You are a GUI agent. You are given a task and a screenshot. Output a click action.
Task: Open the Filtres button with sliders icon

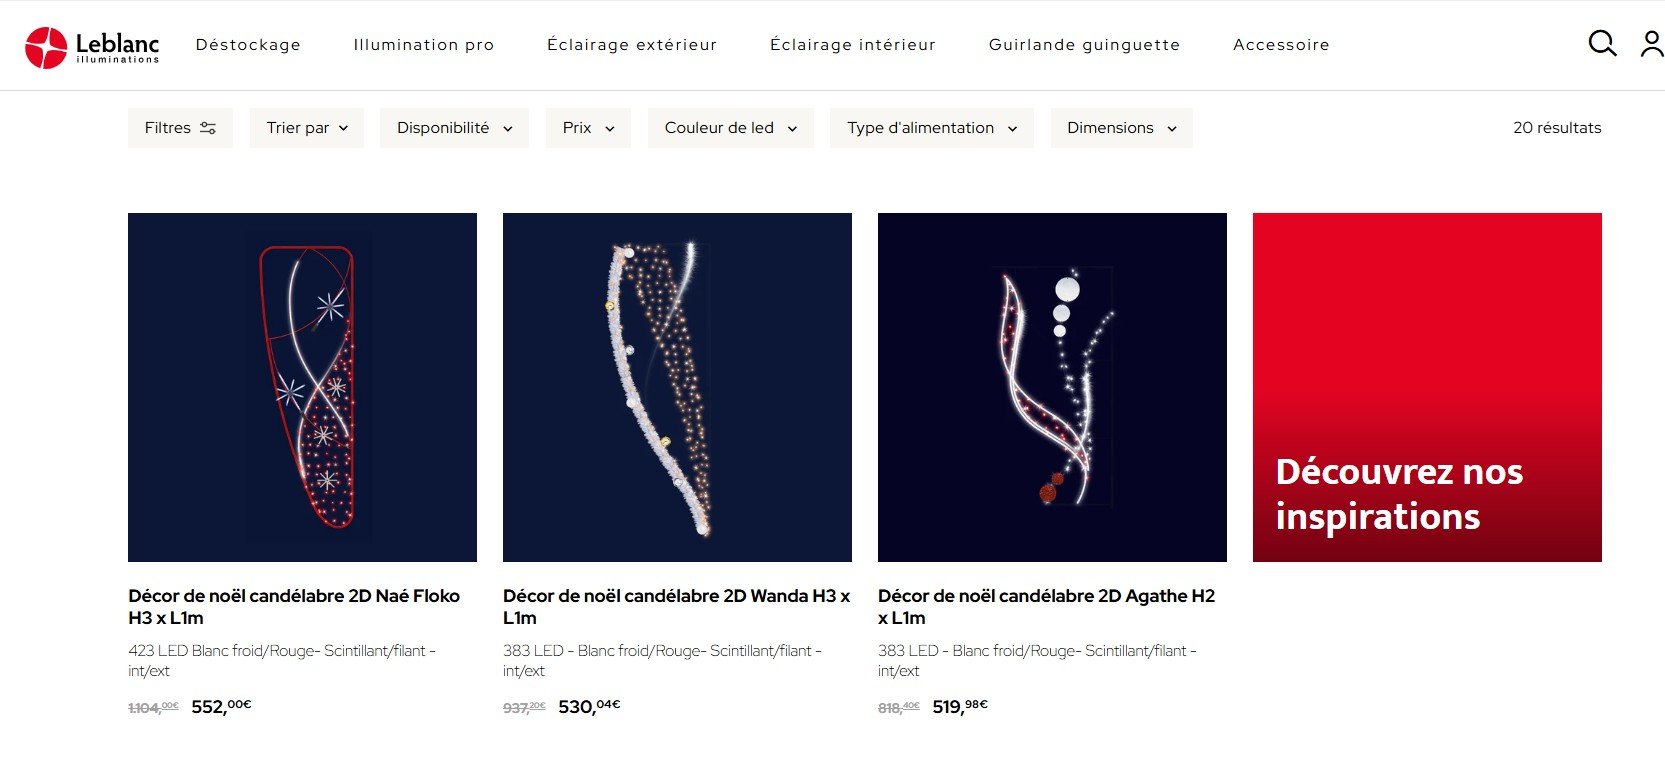pyautogui.click(x=180, y=128)
